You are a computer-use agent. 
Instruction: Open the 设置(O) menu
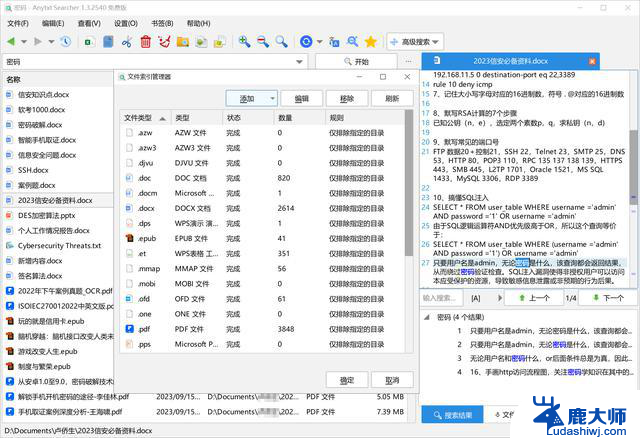(126, 23)
